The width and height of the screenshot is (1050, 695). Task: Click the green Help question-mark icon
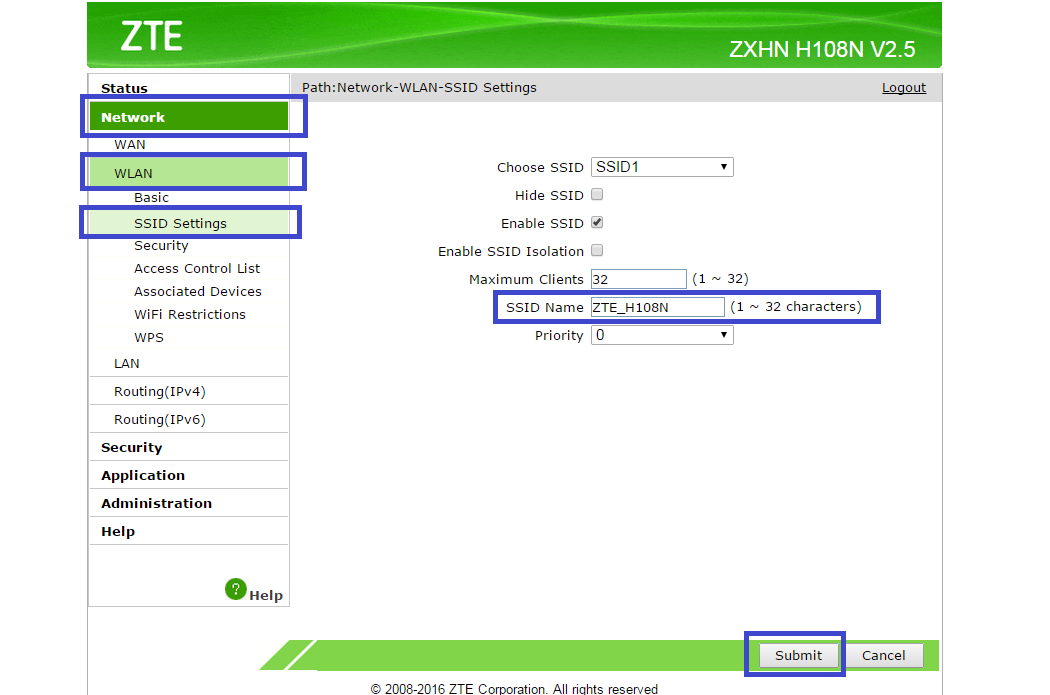(x=236, y=589)
